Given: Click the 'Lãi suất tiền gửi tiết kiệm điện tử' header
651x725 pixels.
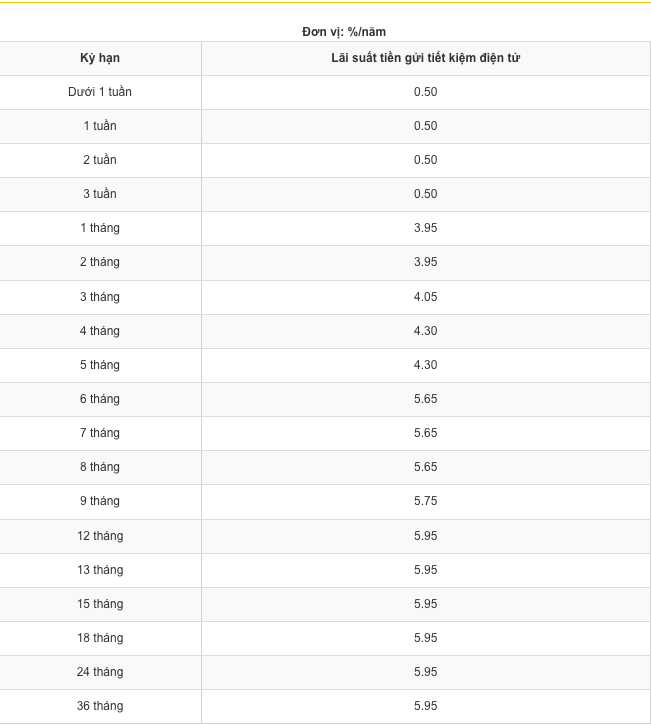Looking at the screenshot, I should coord(426,58).
